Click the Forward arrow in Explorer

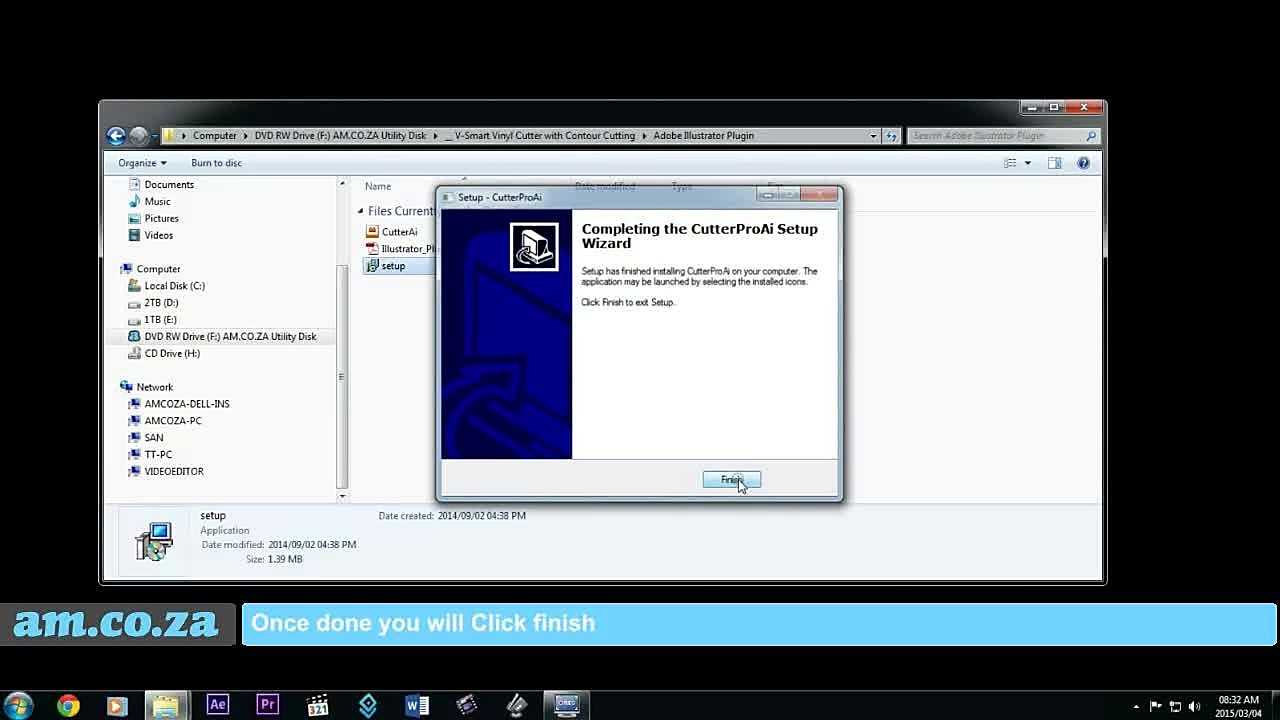138,135
